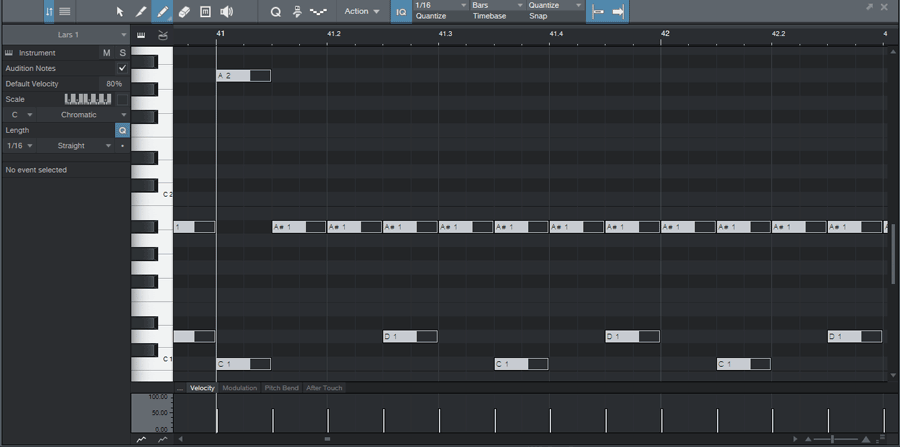Switch to drum view icon

[163, 35]
